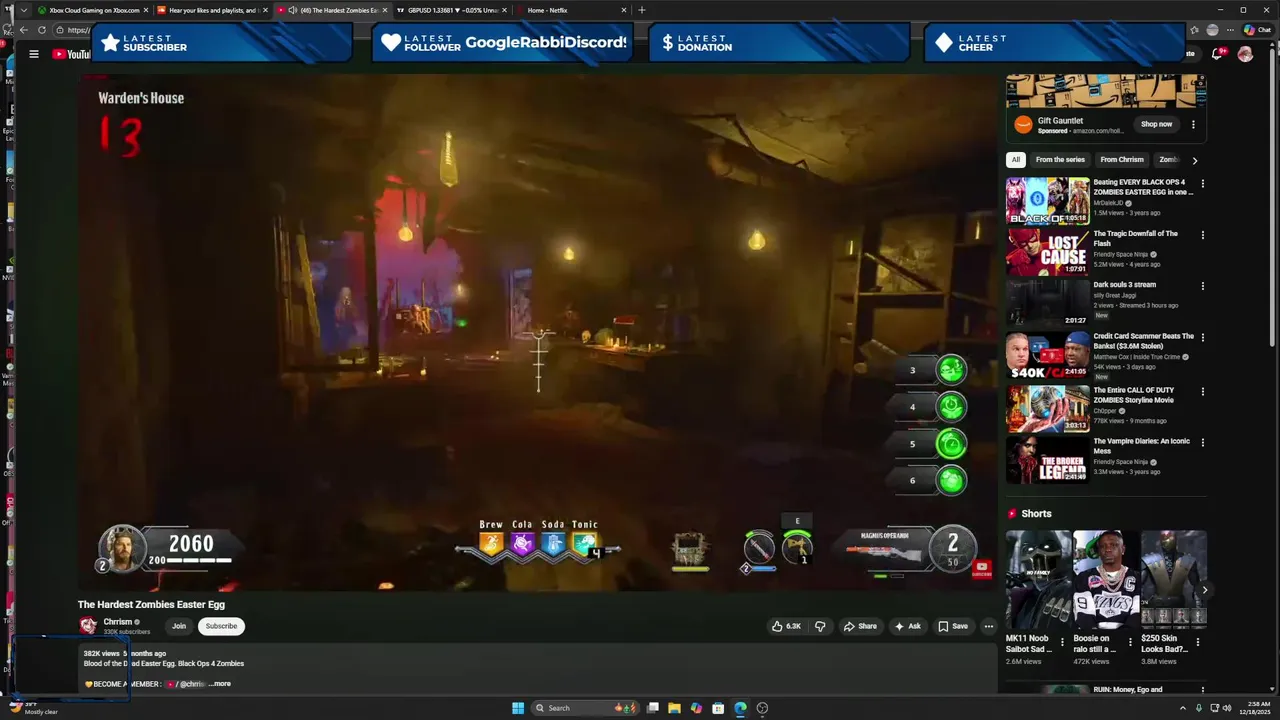The height and width of the screenshot is (720, 1280).
Task: Open menu for The Tragic Downfall of The Flash
Action: coord(1203,235)
